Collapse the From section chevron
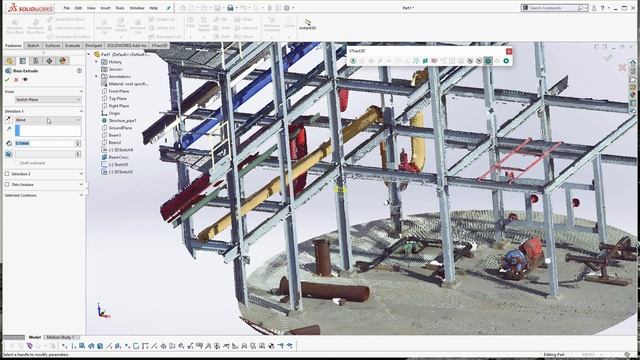Image resolution: width=640 pixels, height=360 pixels. click(x=81, y=91)
